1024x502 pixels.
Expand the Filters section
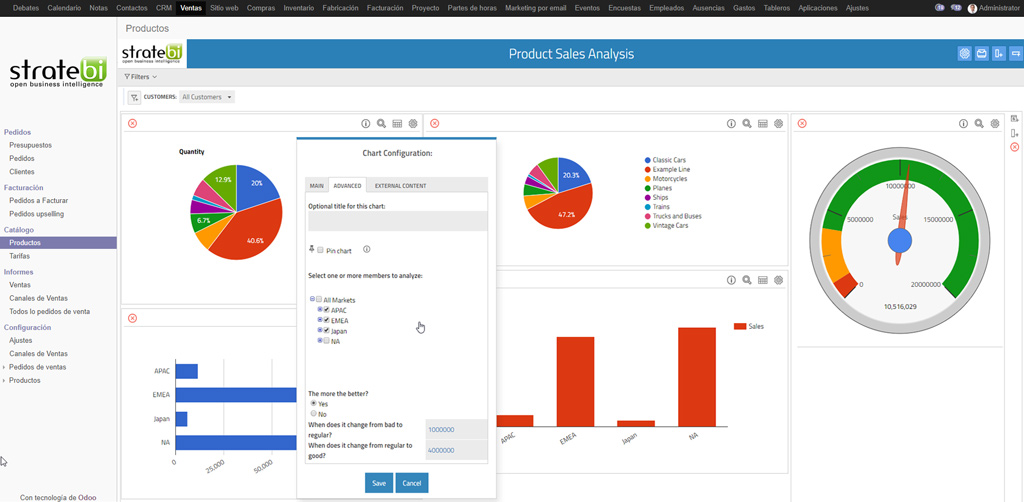(140, 77)
